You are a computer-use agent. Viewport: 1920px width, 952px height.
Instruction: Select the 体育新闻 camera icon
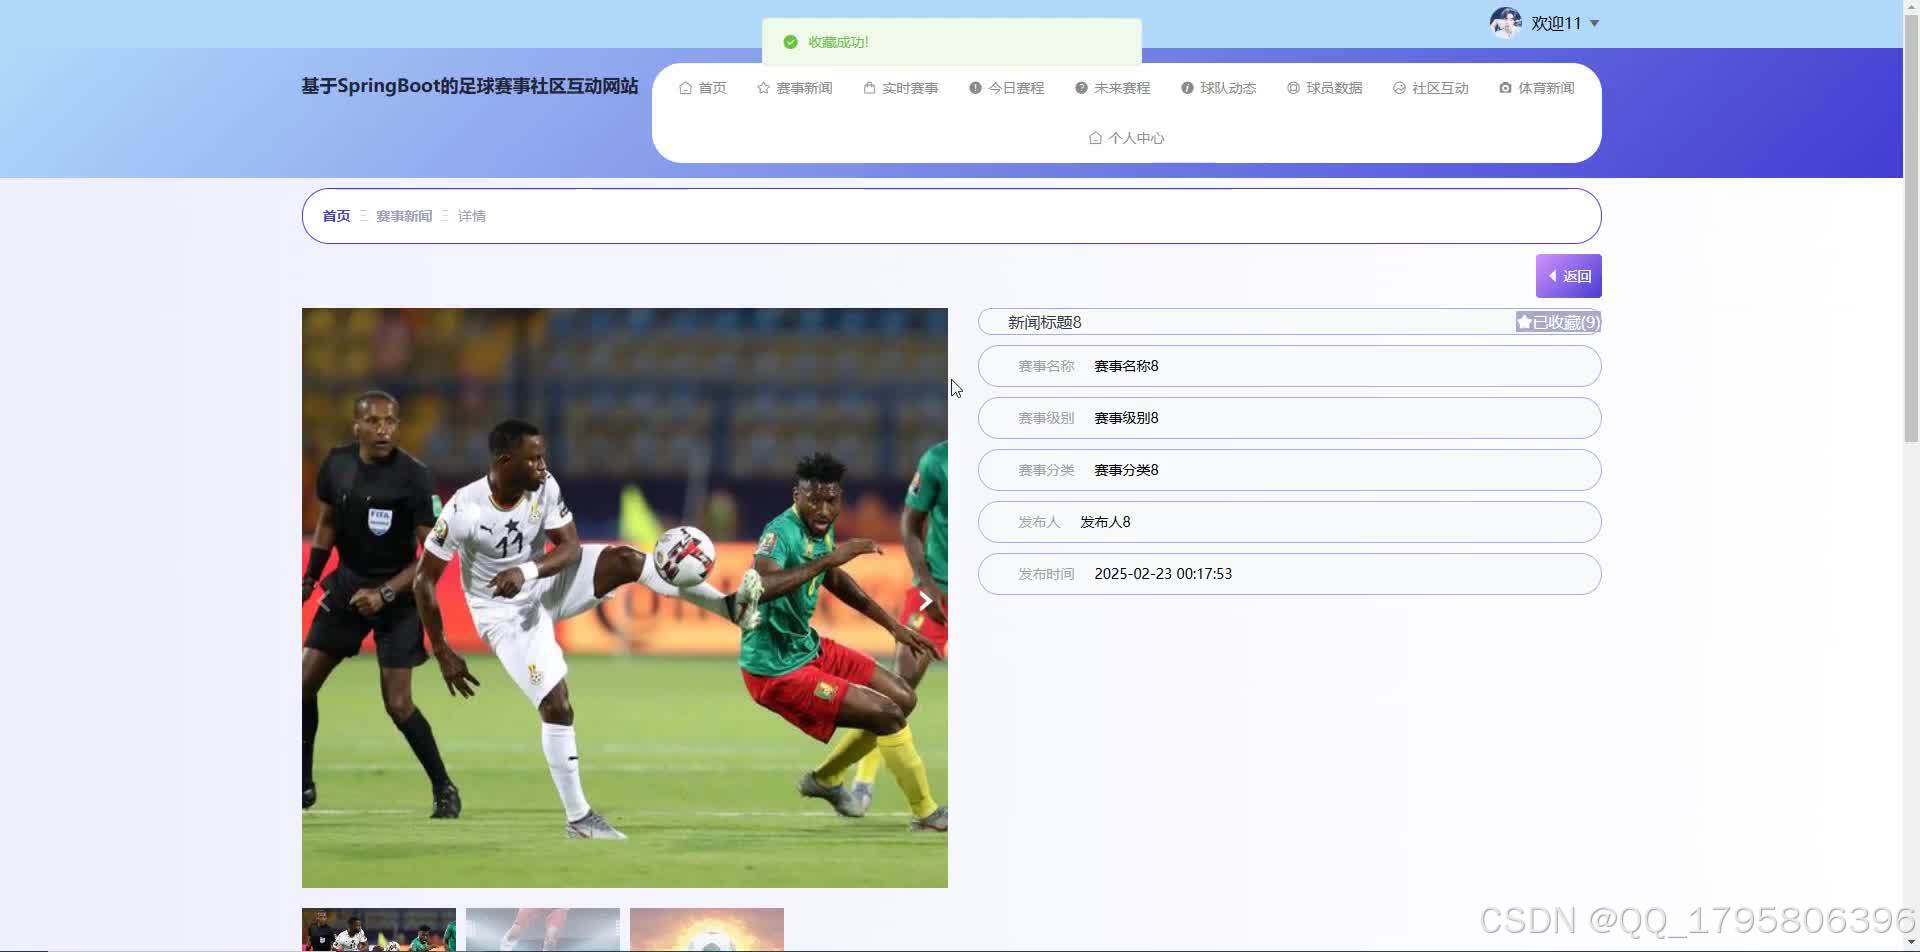point(1505,88)
